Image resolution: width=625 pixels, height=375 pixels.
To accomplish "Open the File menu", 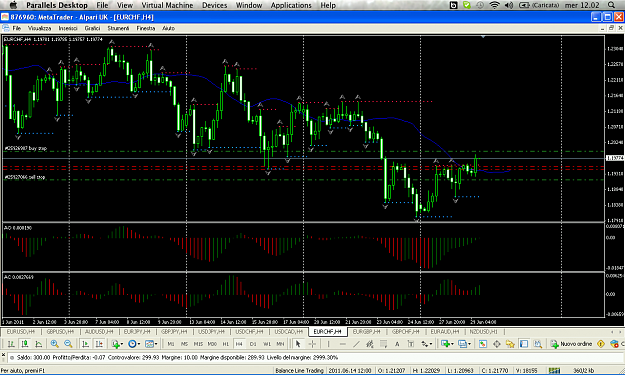I will (x=17, y=28).
